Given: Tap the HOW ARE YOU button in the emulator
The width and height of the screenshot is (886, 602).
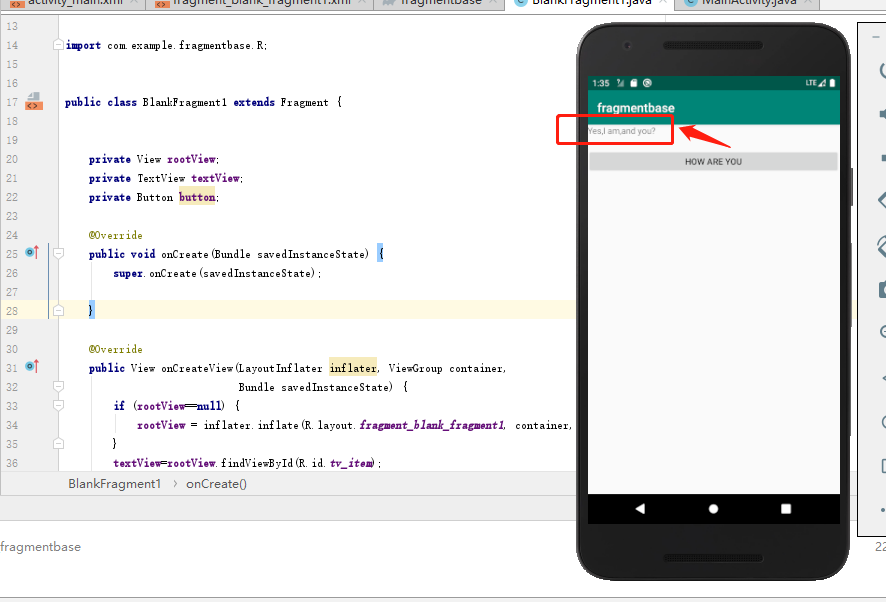Looking at the screenshot, I should tap(713, 161).
